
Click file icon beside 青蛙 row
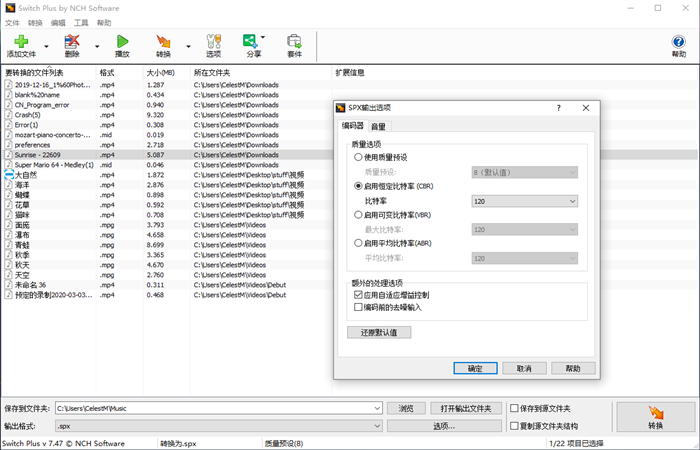pos(8,245)
